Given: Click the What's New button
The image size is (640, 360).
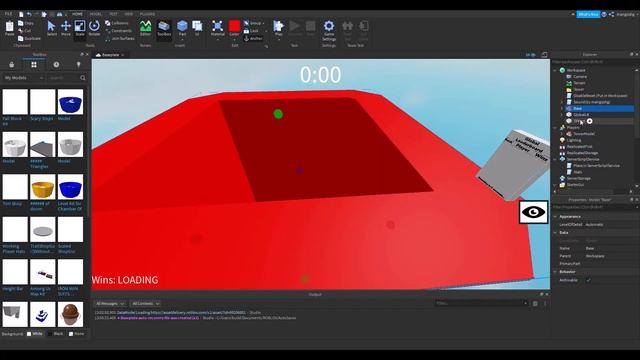Looking at the screenshot, I should (x=588, y=14).
